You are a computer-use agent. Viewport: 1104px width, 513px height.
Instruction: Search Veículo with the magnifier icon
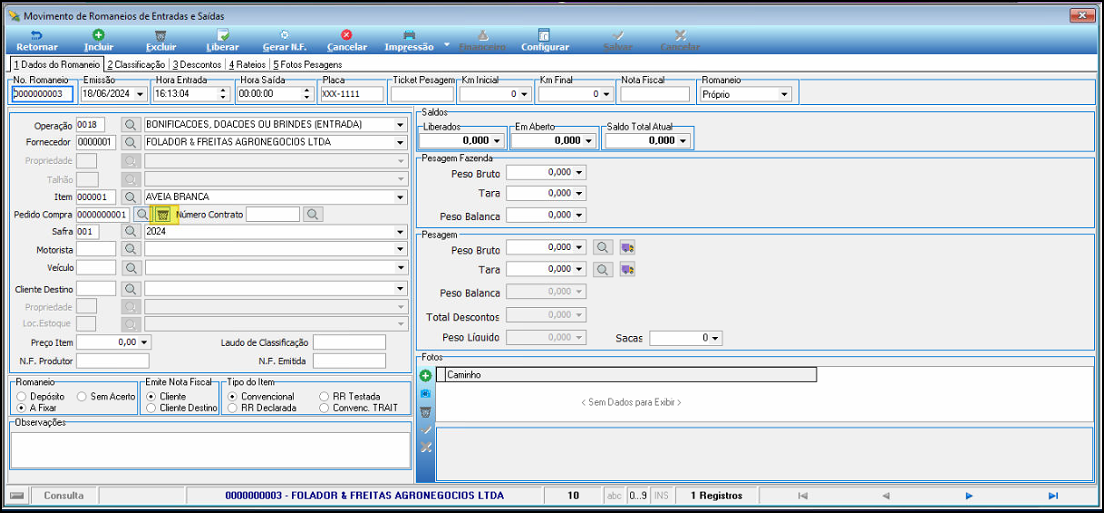(130, 267)
